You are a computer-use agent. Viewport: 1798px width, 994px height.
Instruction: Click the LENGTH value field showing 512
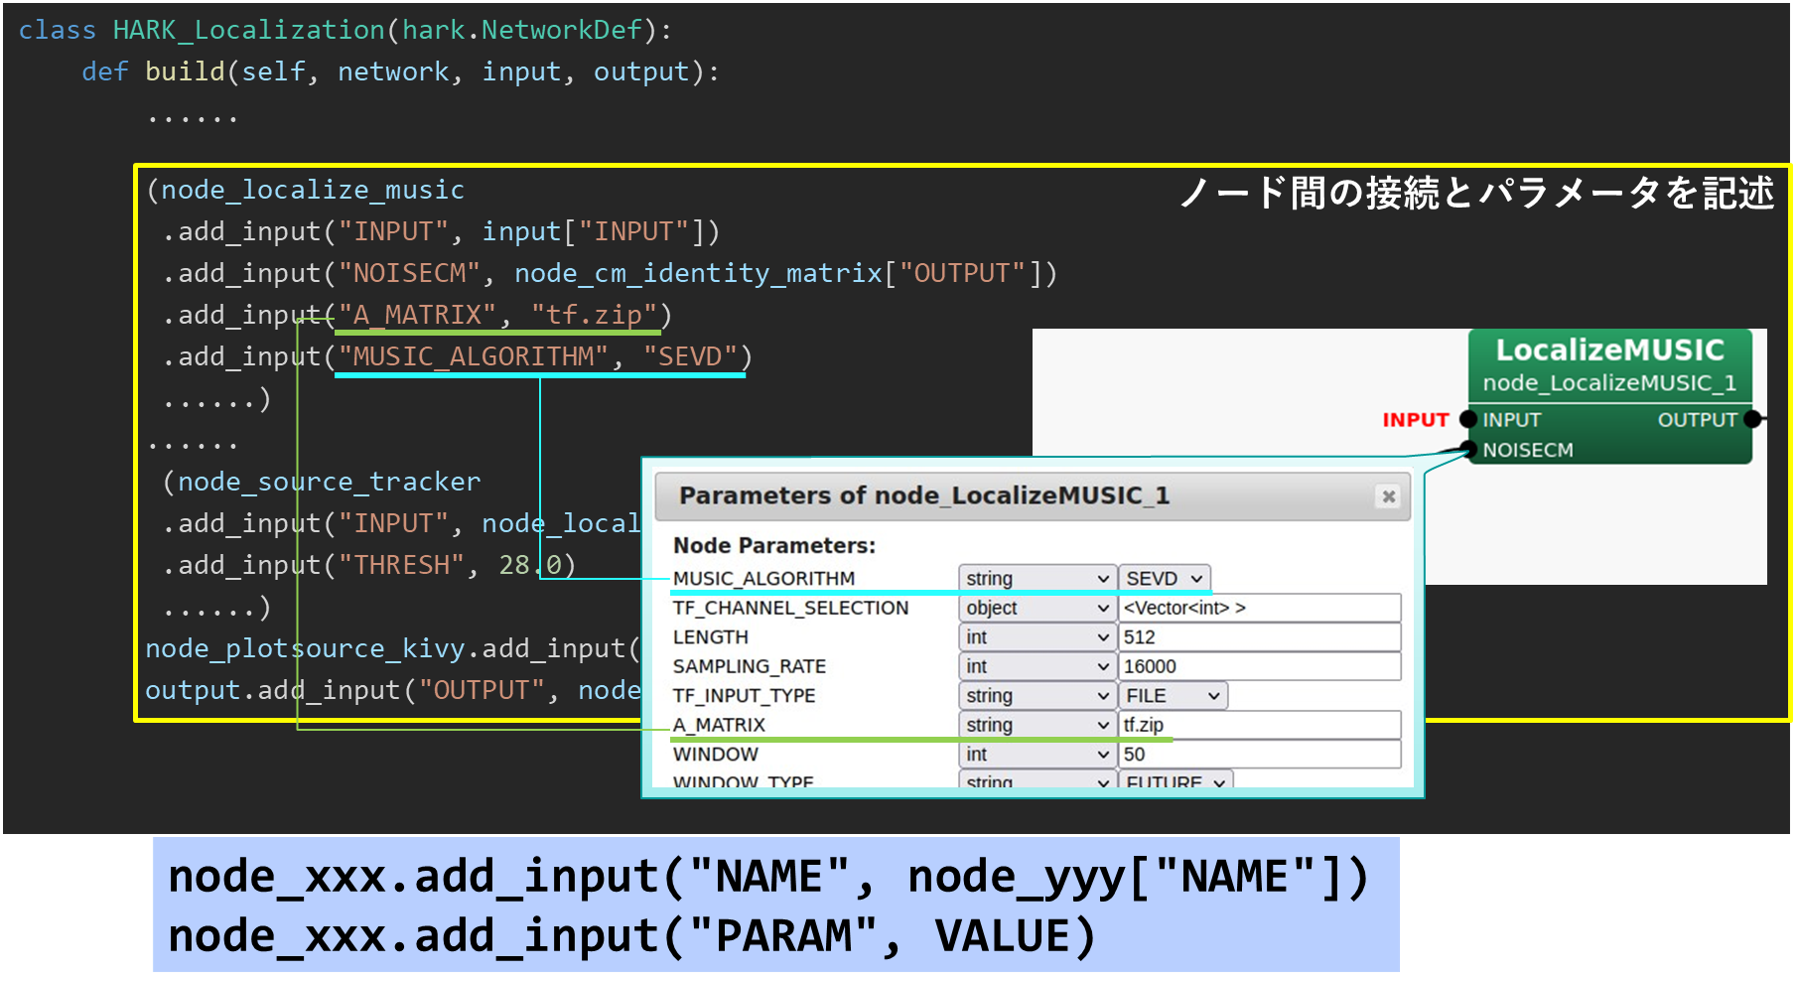pos(1259,637)
